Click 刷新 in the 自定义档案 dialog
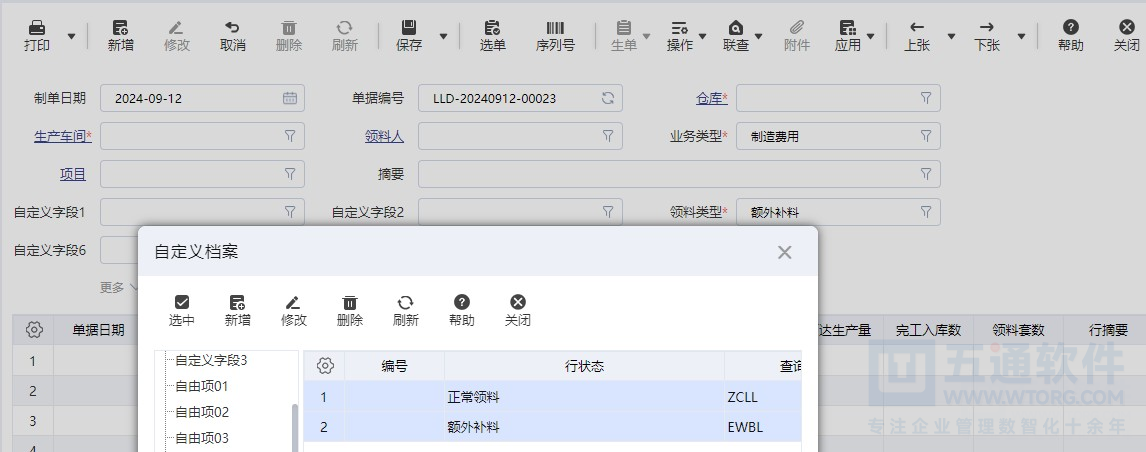 pyautogui.click(x=406, y=311)
